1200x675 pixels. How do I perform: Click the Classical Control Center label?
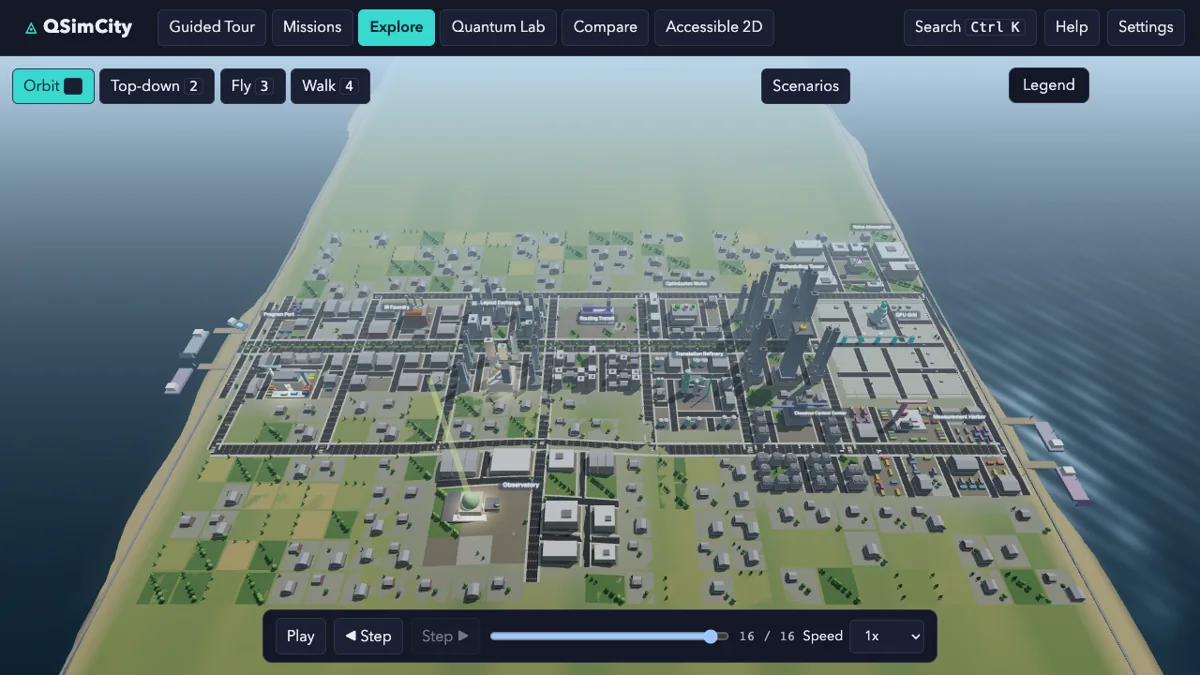[820, 411]
